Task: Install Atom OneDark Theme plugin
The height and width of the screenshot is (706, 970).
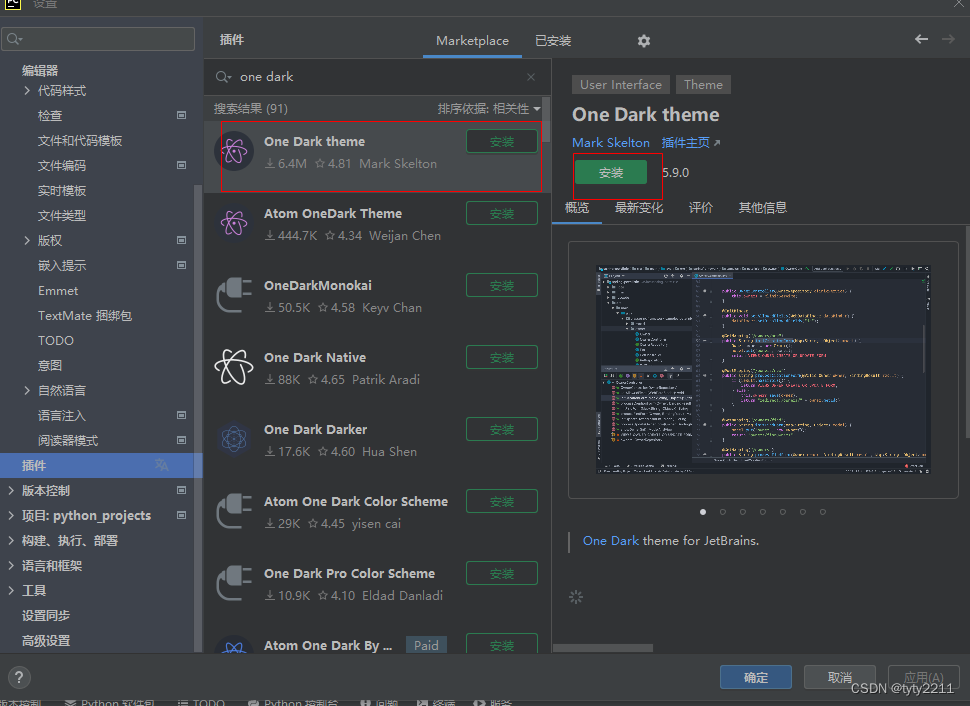Action: click(502, 213)
